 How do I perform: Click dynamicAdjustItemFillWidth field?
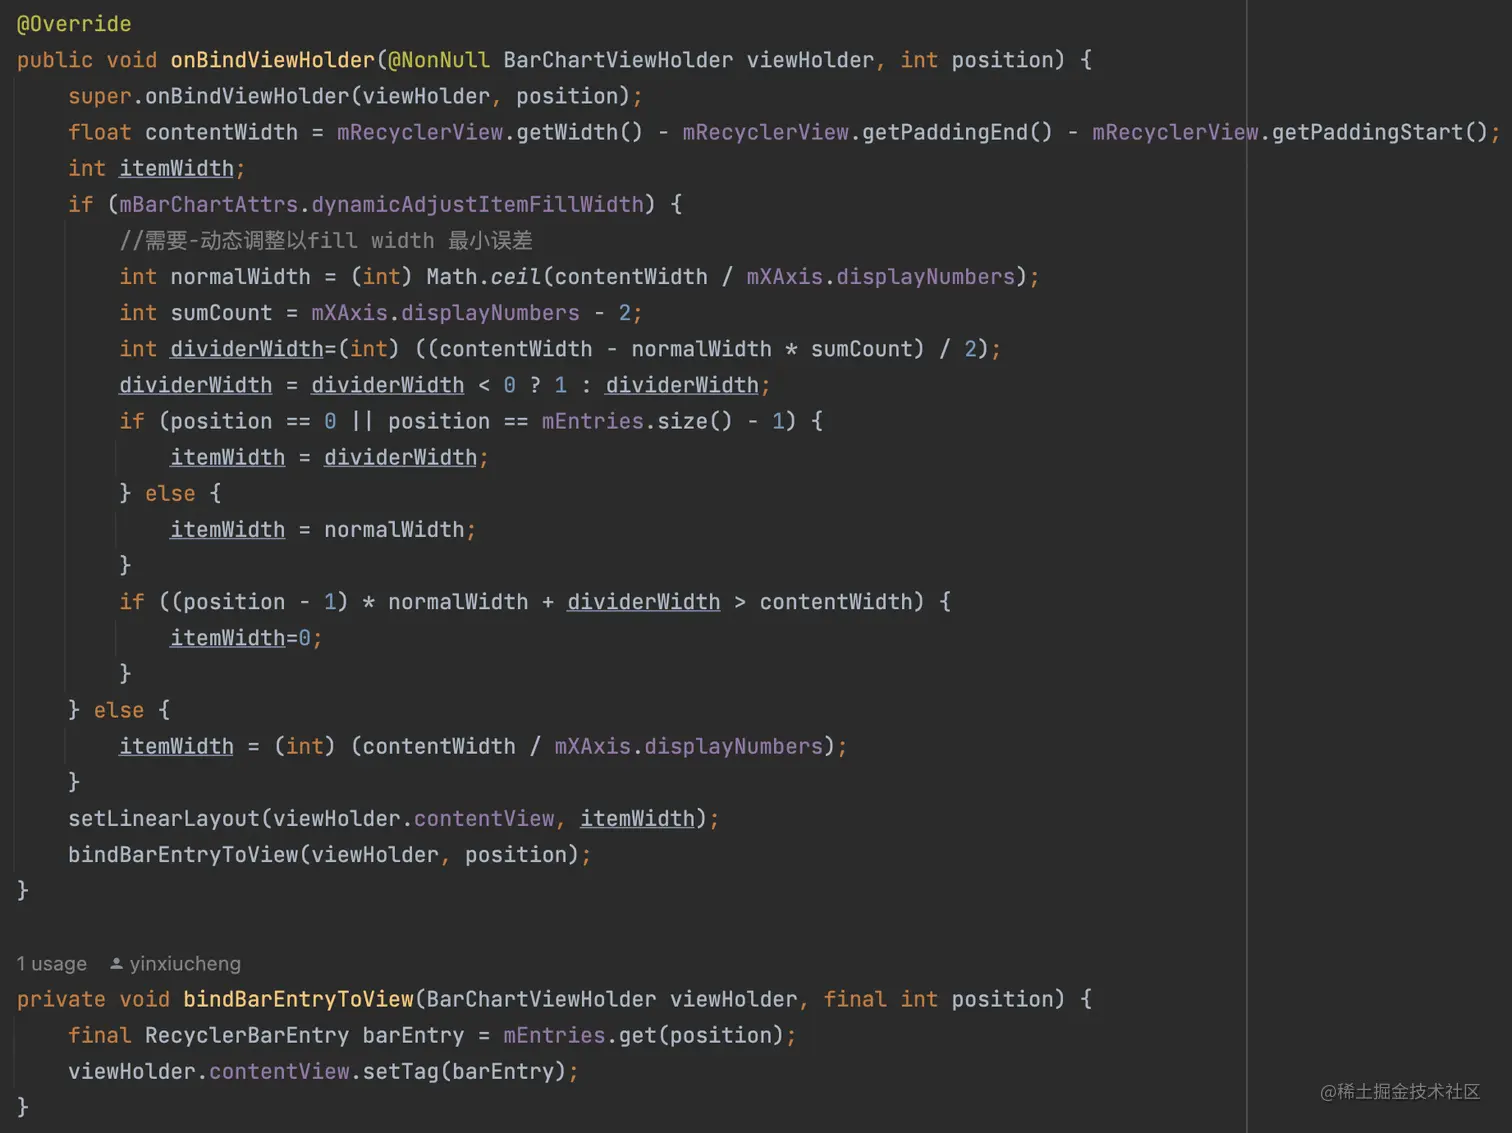coord(477,204)
